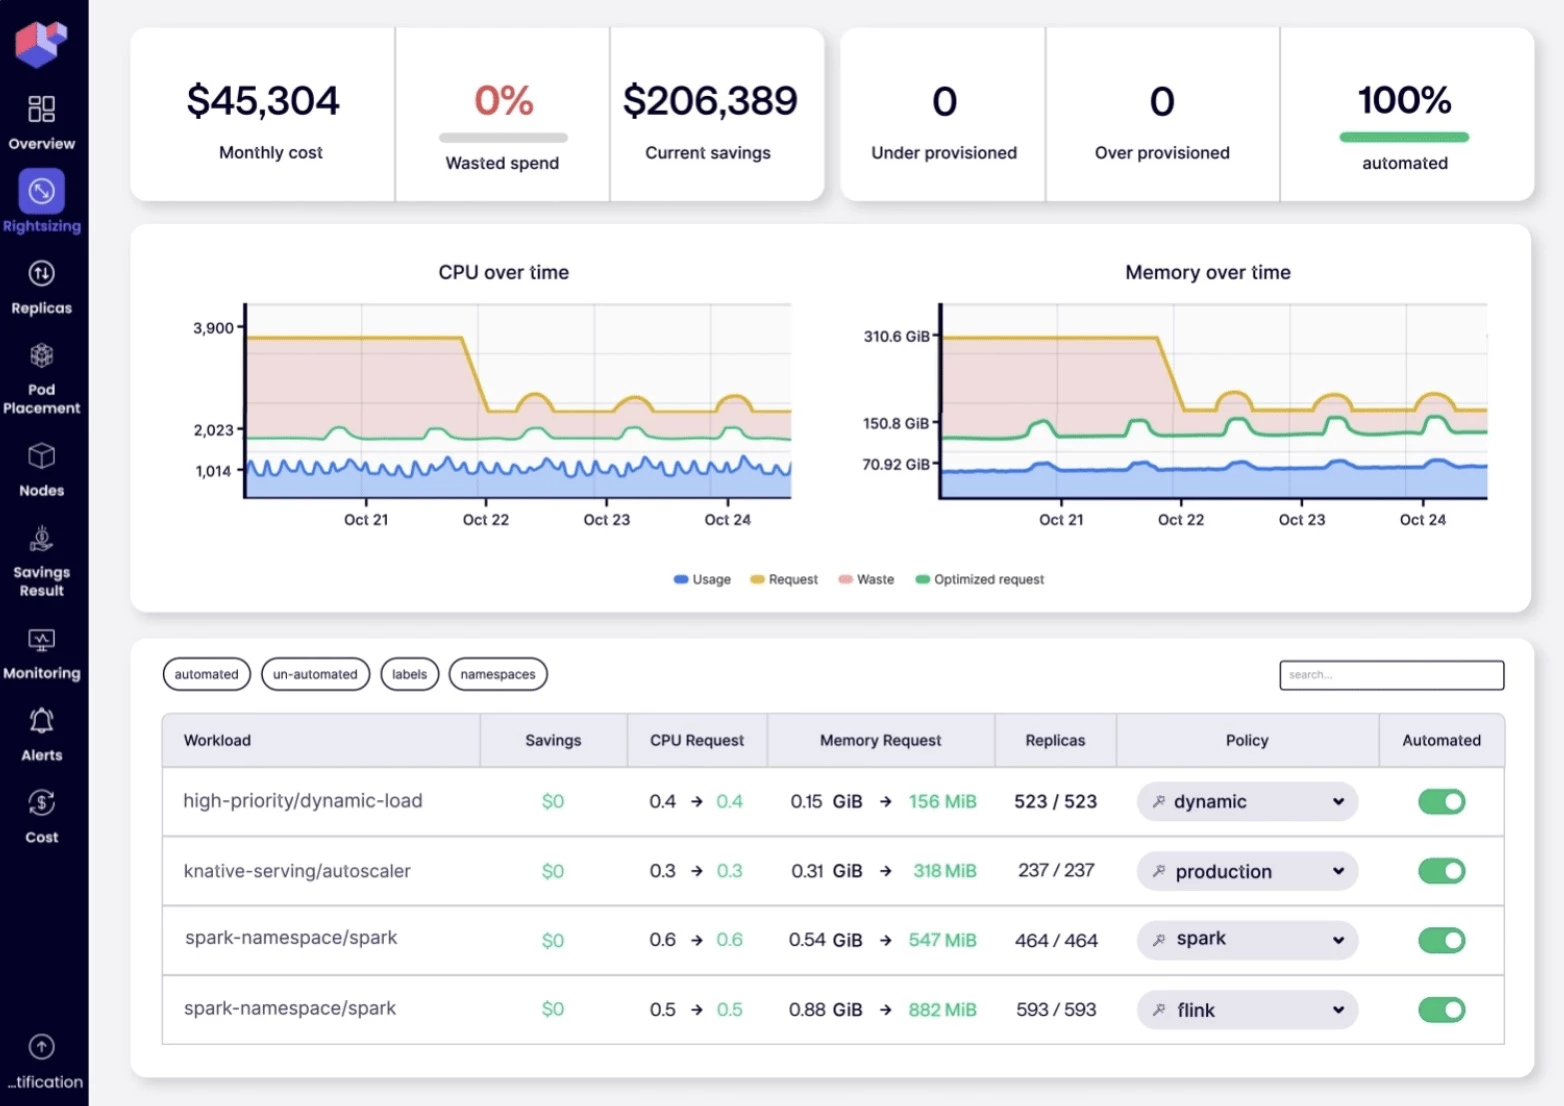Click wrench icon in production policy

pyautogui.click(x=1159, y=871)
